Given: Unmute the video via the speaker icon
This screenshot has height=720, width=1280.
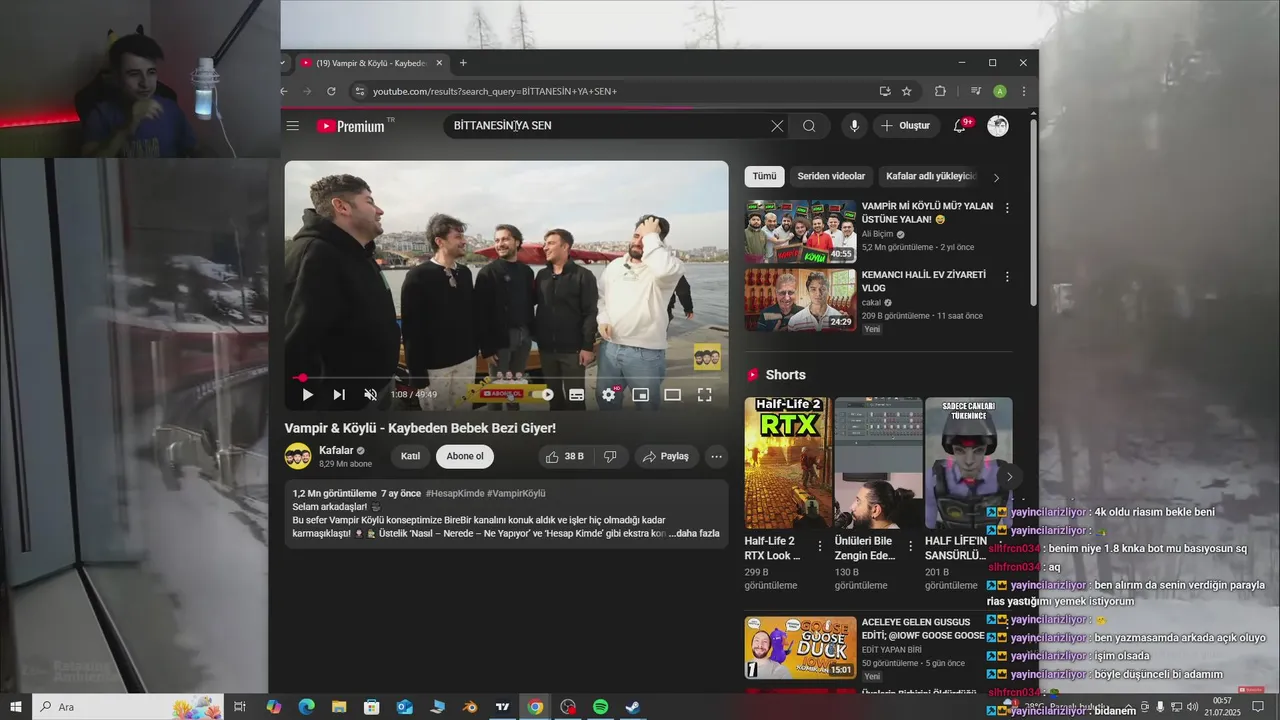Looking at the screenshot, I should [371, 395].
